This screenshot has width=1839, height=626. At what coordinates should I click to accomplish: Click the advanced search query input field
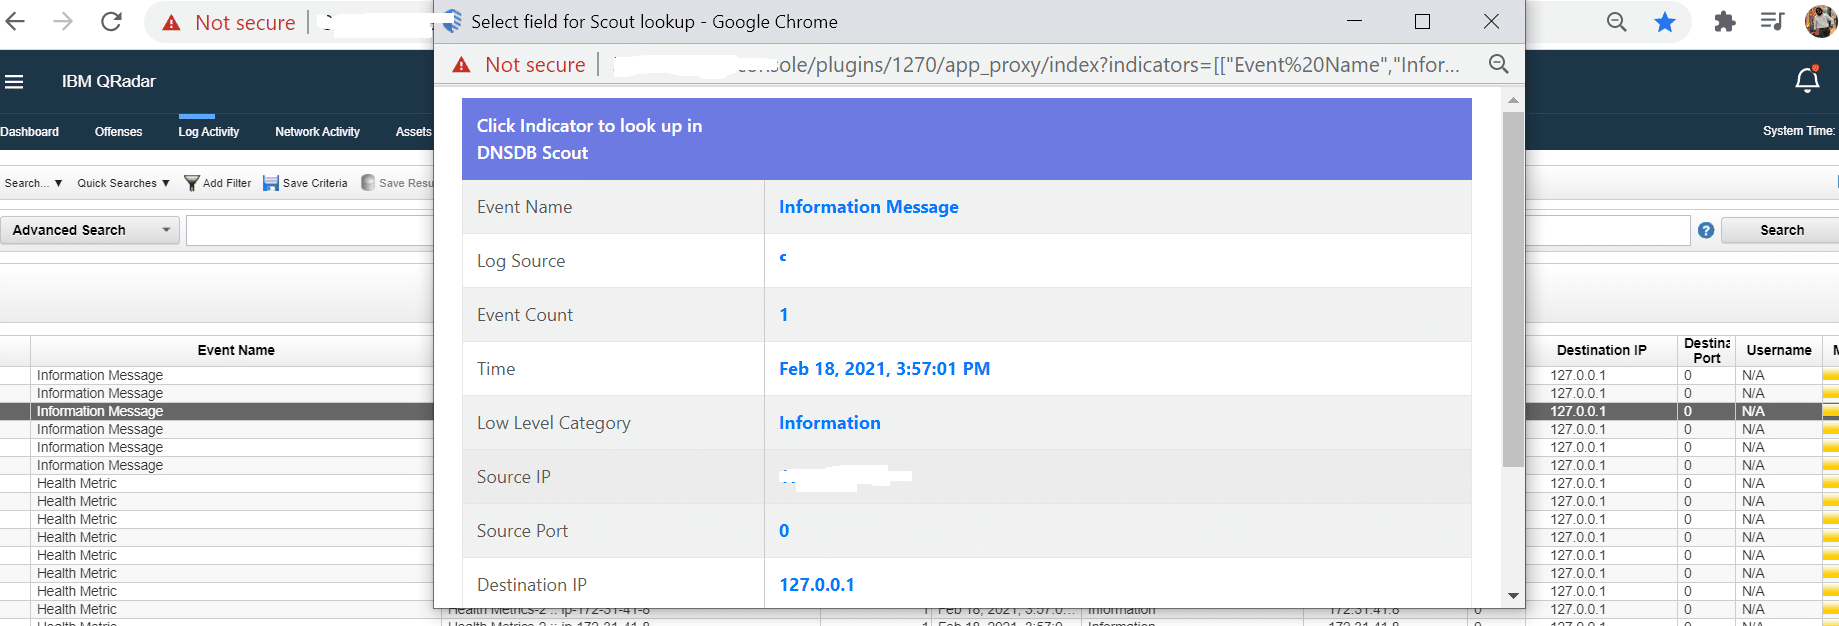tap(310, 230)
